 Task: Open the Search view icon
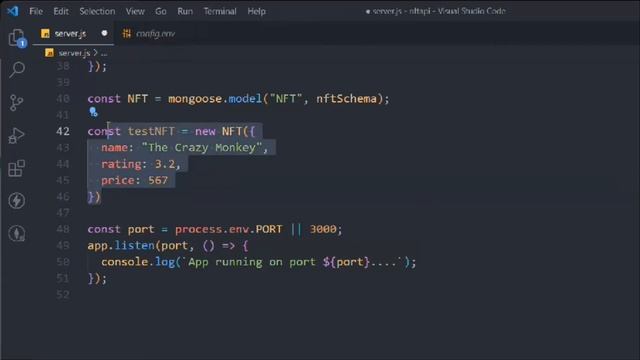(17, 70)
